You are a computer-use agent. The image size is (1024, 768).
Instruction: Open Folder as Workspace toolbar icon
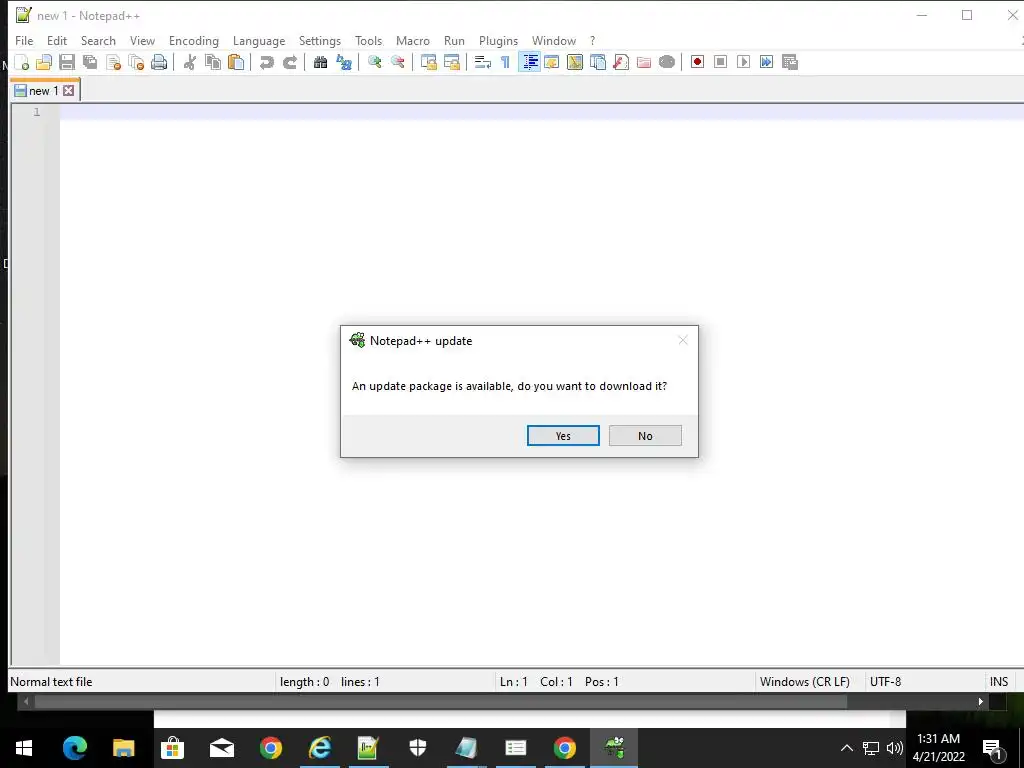[644, 62]
